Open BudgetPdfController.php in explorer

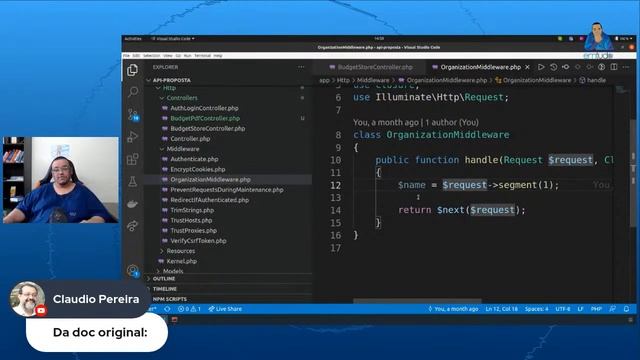tap(205, 118)
